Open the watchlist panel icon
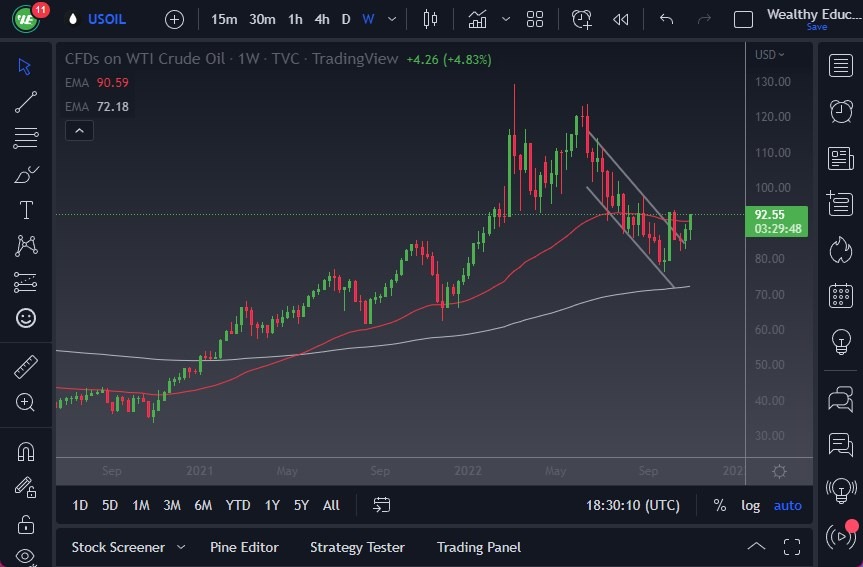 pos(841,66)
